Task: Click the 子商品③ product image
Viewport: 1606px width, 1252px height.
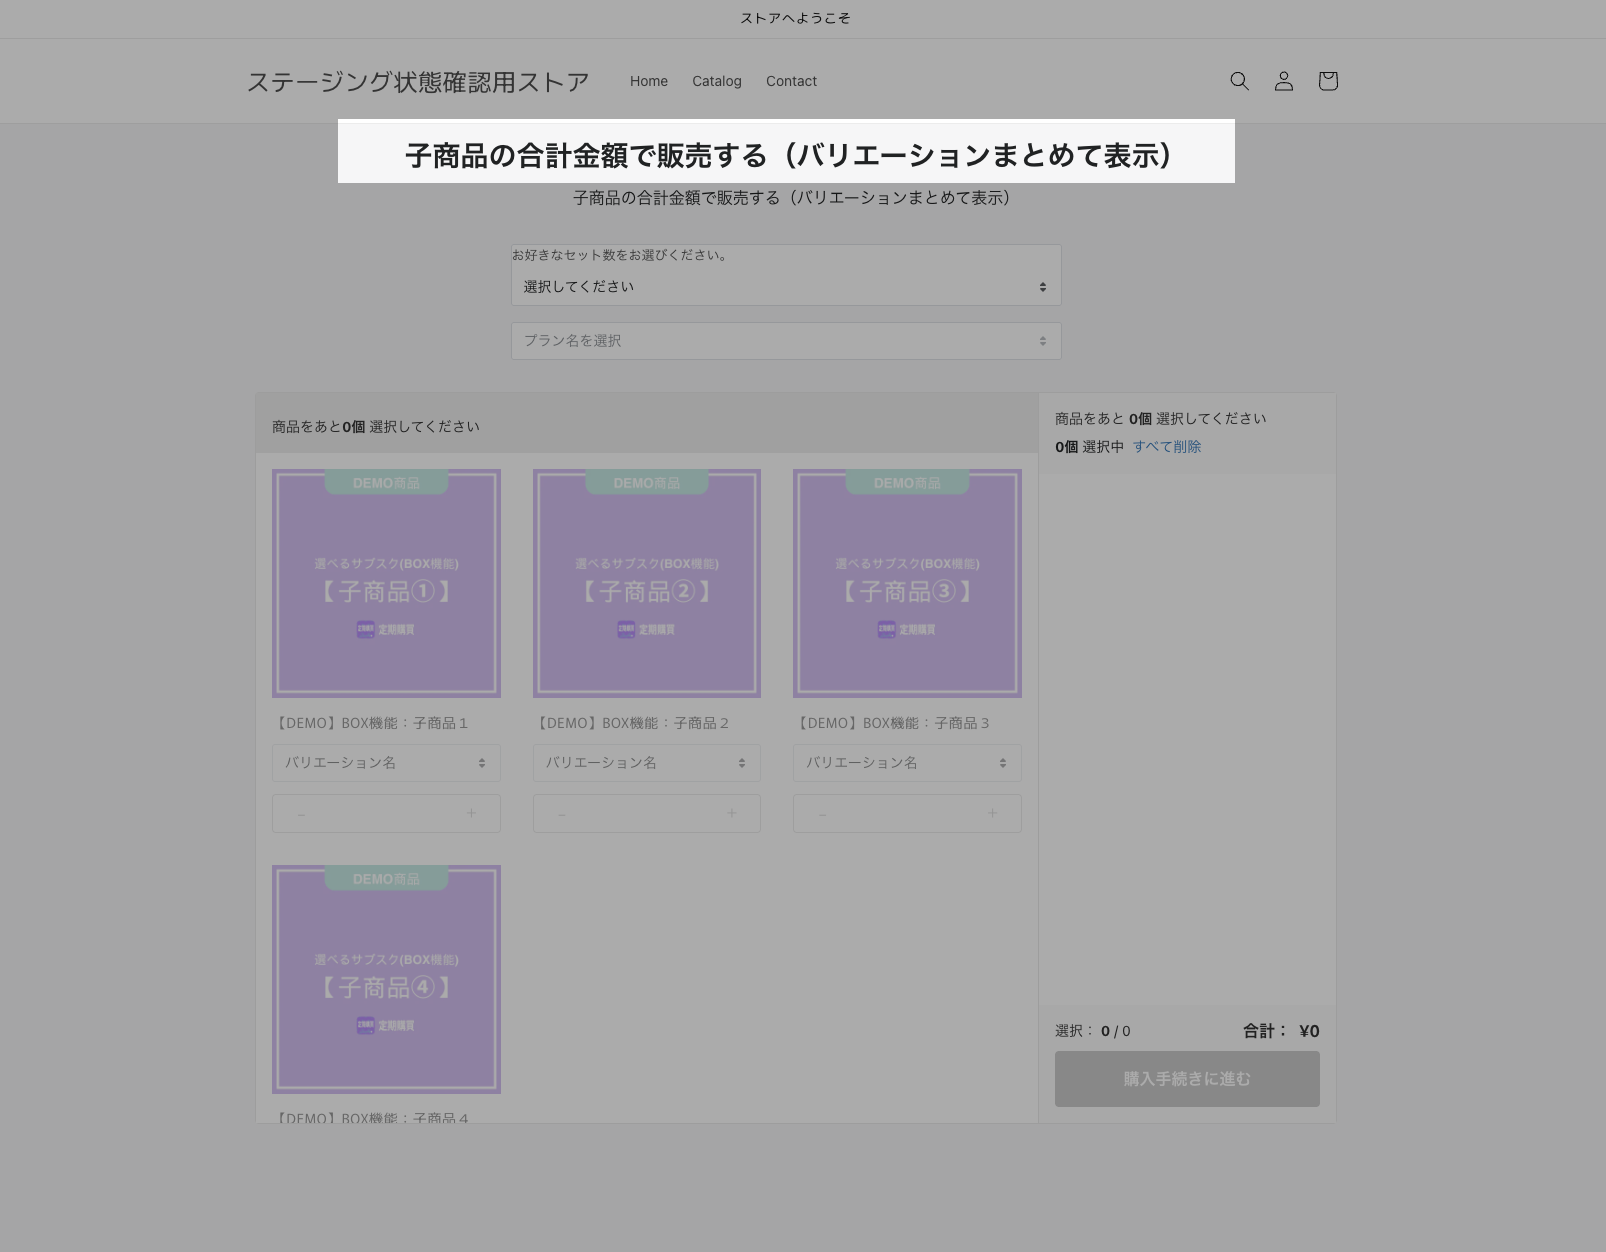Action: (x=907, y=583)
